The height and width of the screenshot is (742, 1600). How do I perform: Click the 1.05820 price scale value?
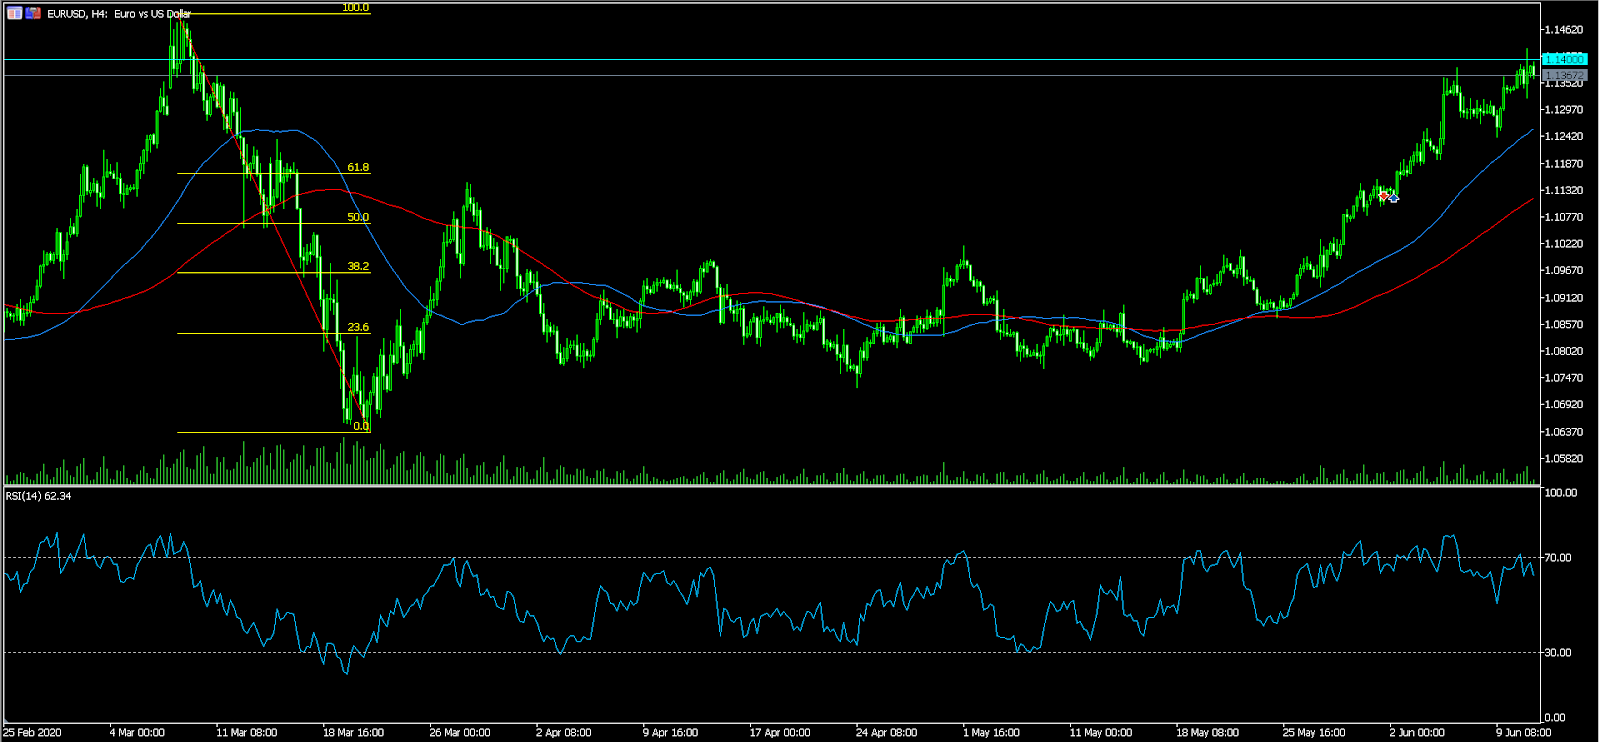pos(1564,459)
